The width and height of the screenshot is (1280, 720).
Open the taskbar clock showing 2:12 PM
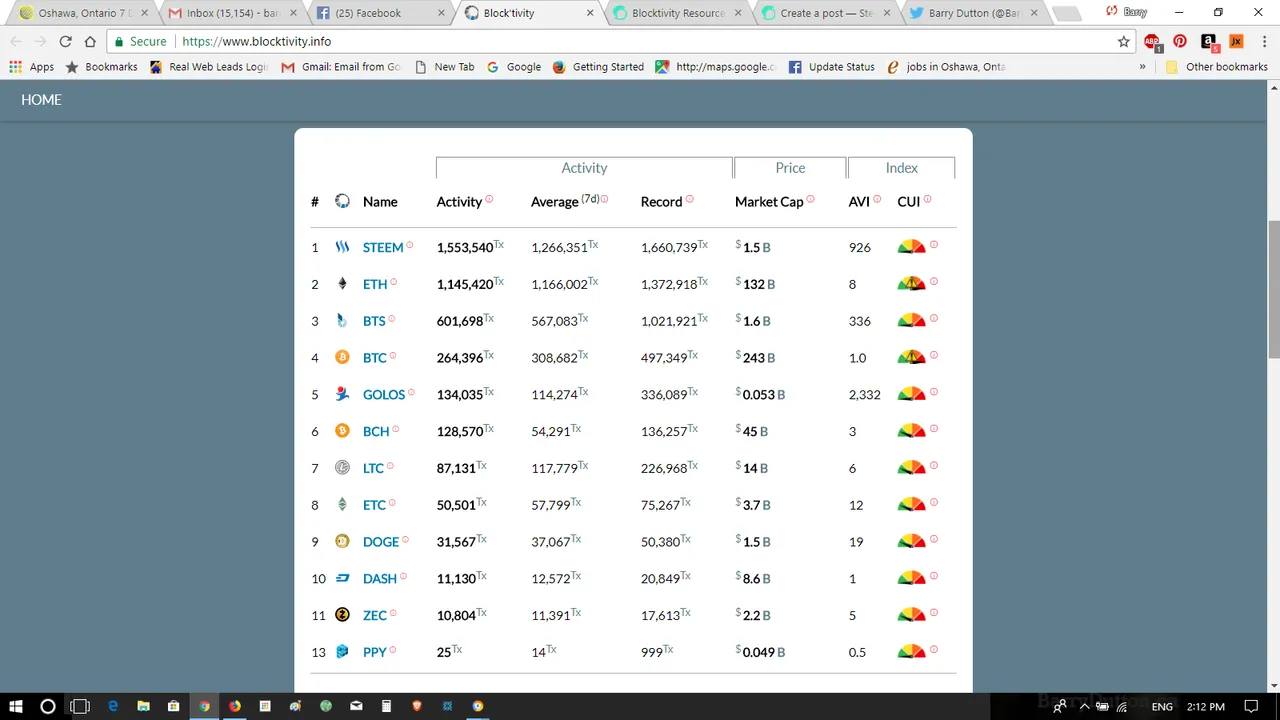(1208, 706)
